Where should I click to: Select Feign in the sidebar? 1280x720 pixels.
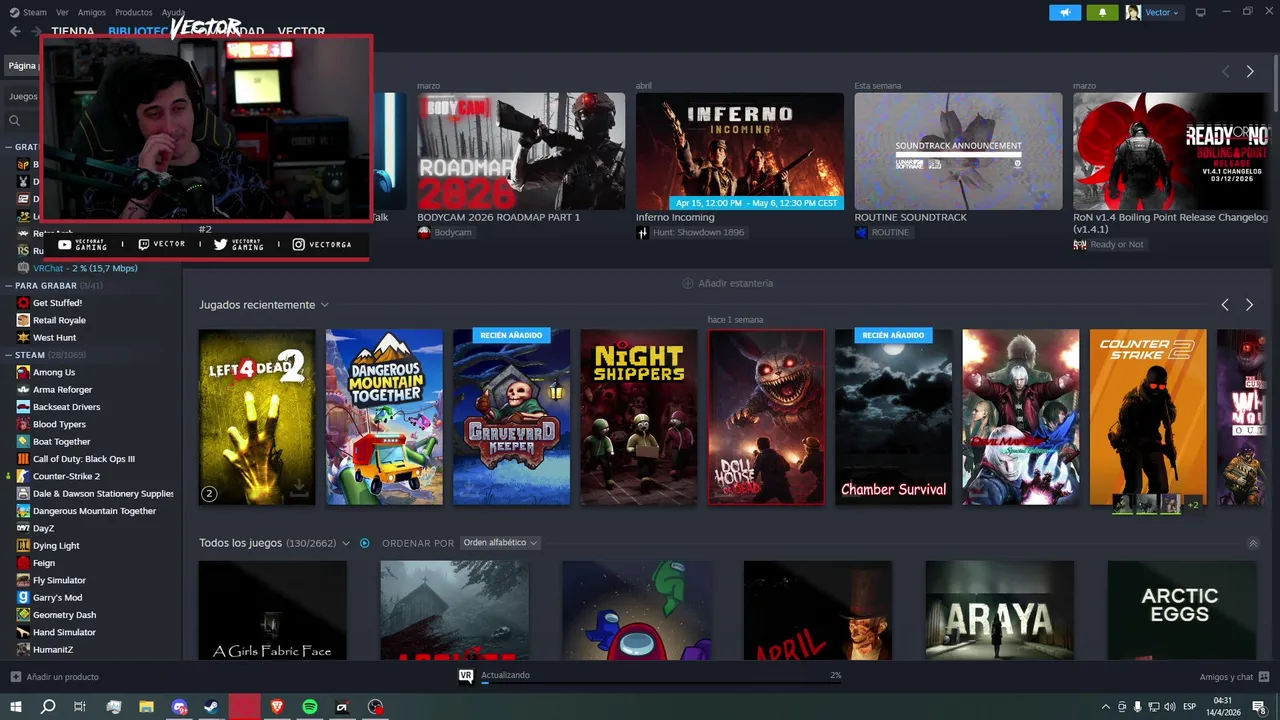pos(44,563)
